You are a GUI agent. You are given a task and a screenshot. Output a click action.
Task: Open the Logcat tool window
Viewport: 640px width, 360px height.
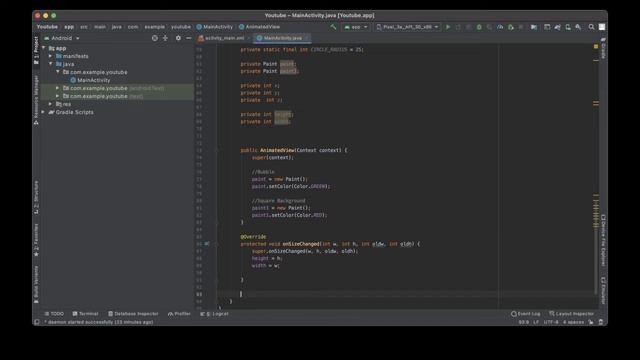[215, 314]
